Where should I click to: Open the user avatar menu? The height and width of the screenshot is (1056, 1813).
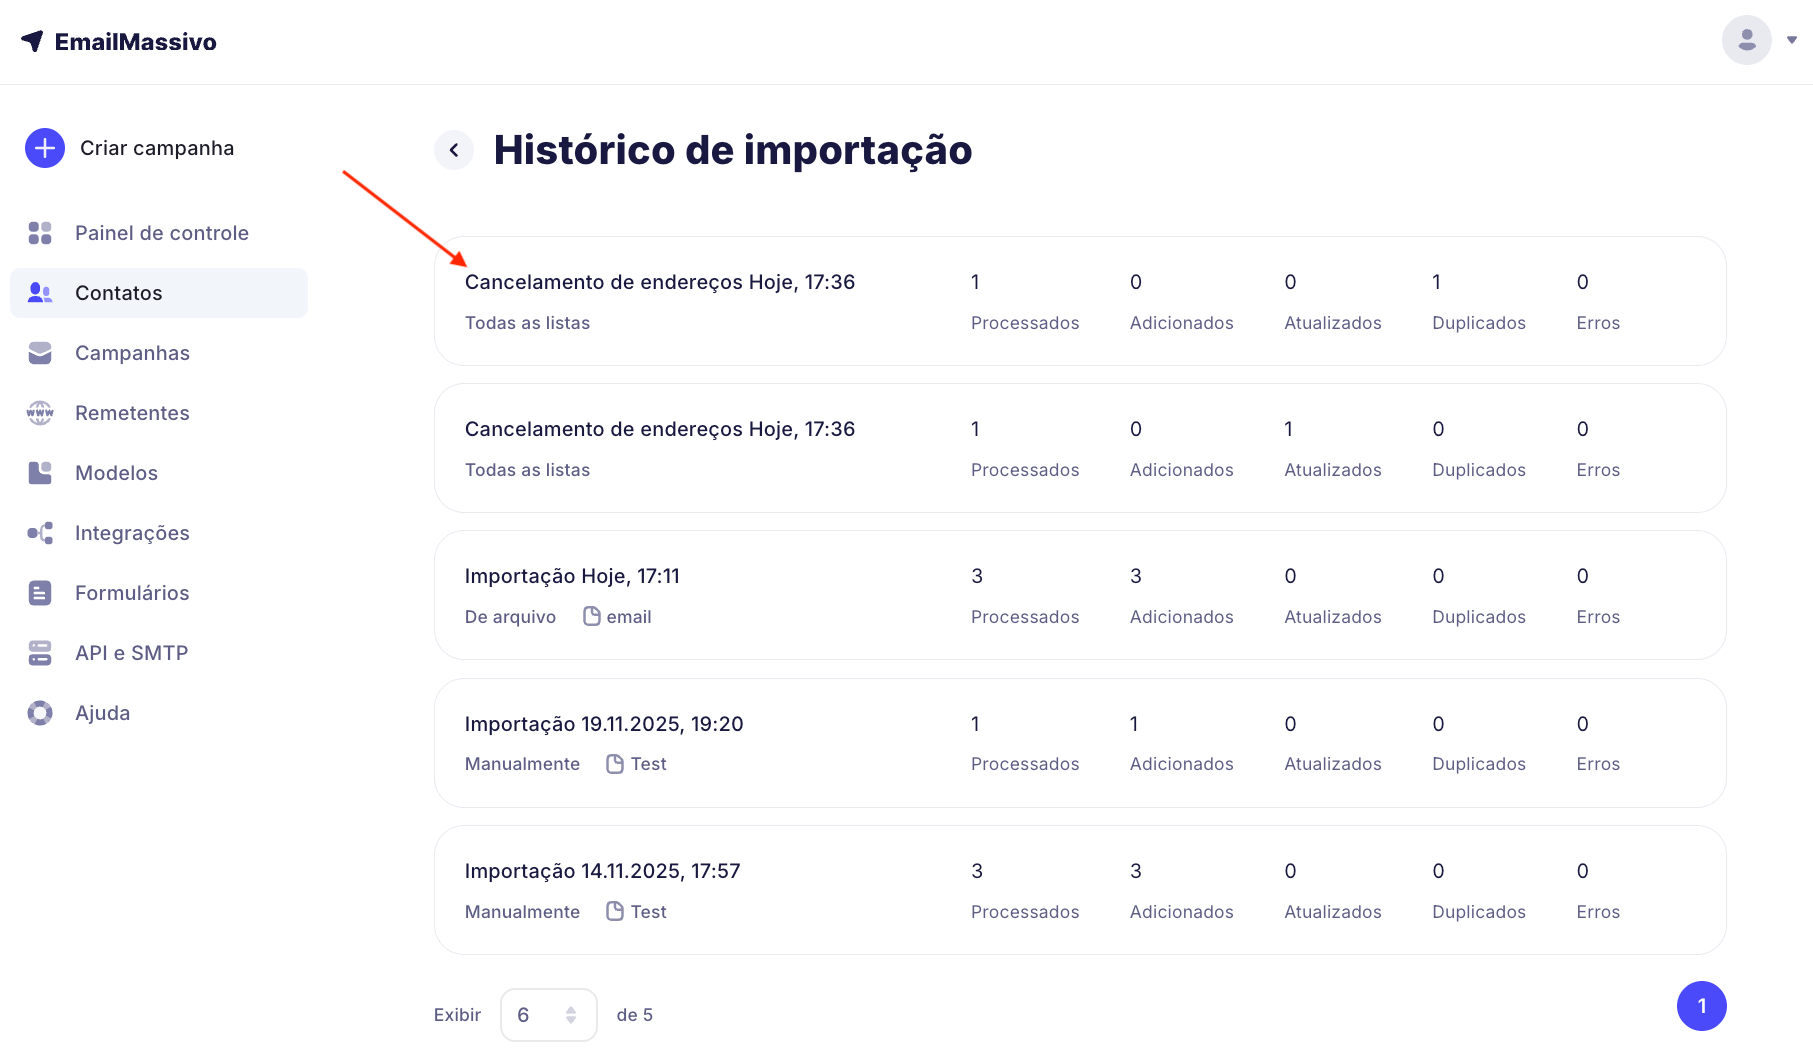coord(1746,40)
